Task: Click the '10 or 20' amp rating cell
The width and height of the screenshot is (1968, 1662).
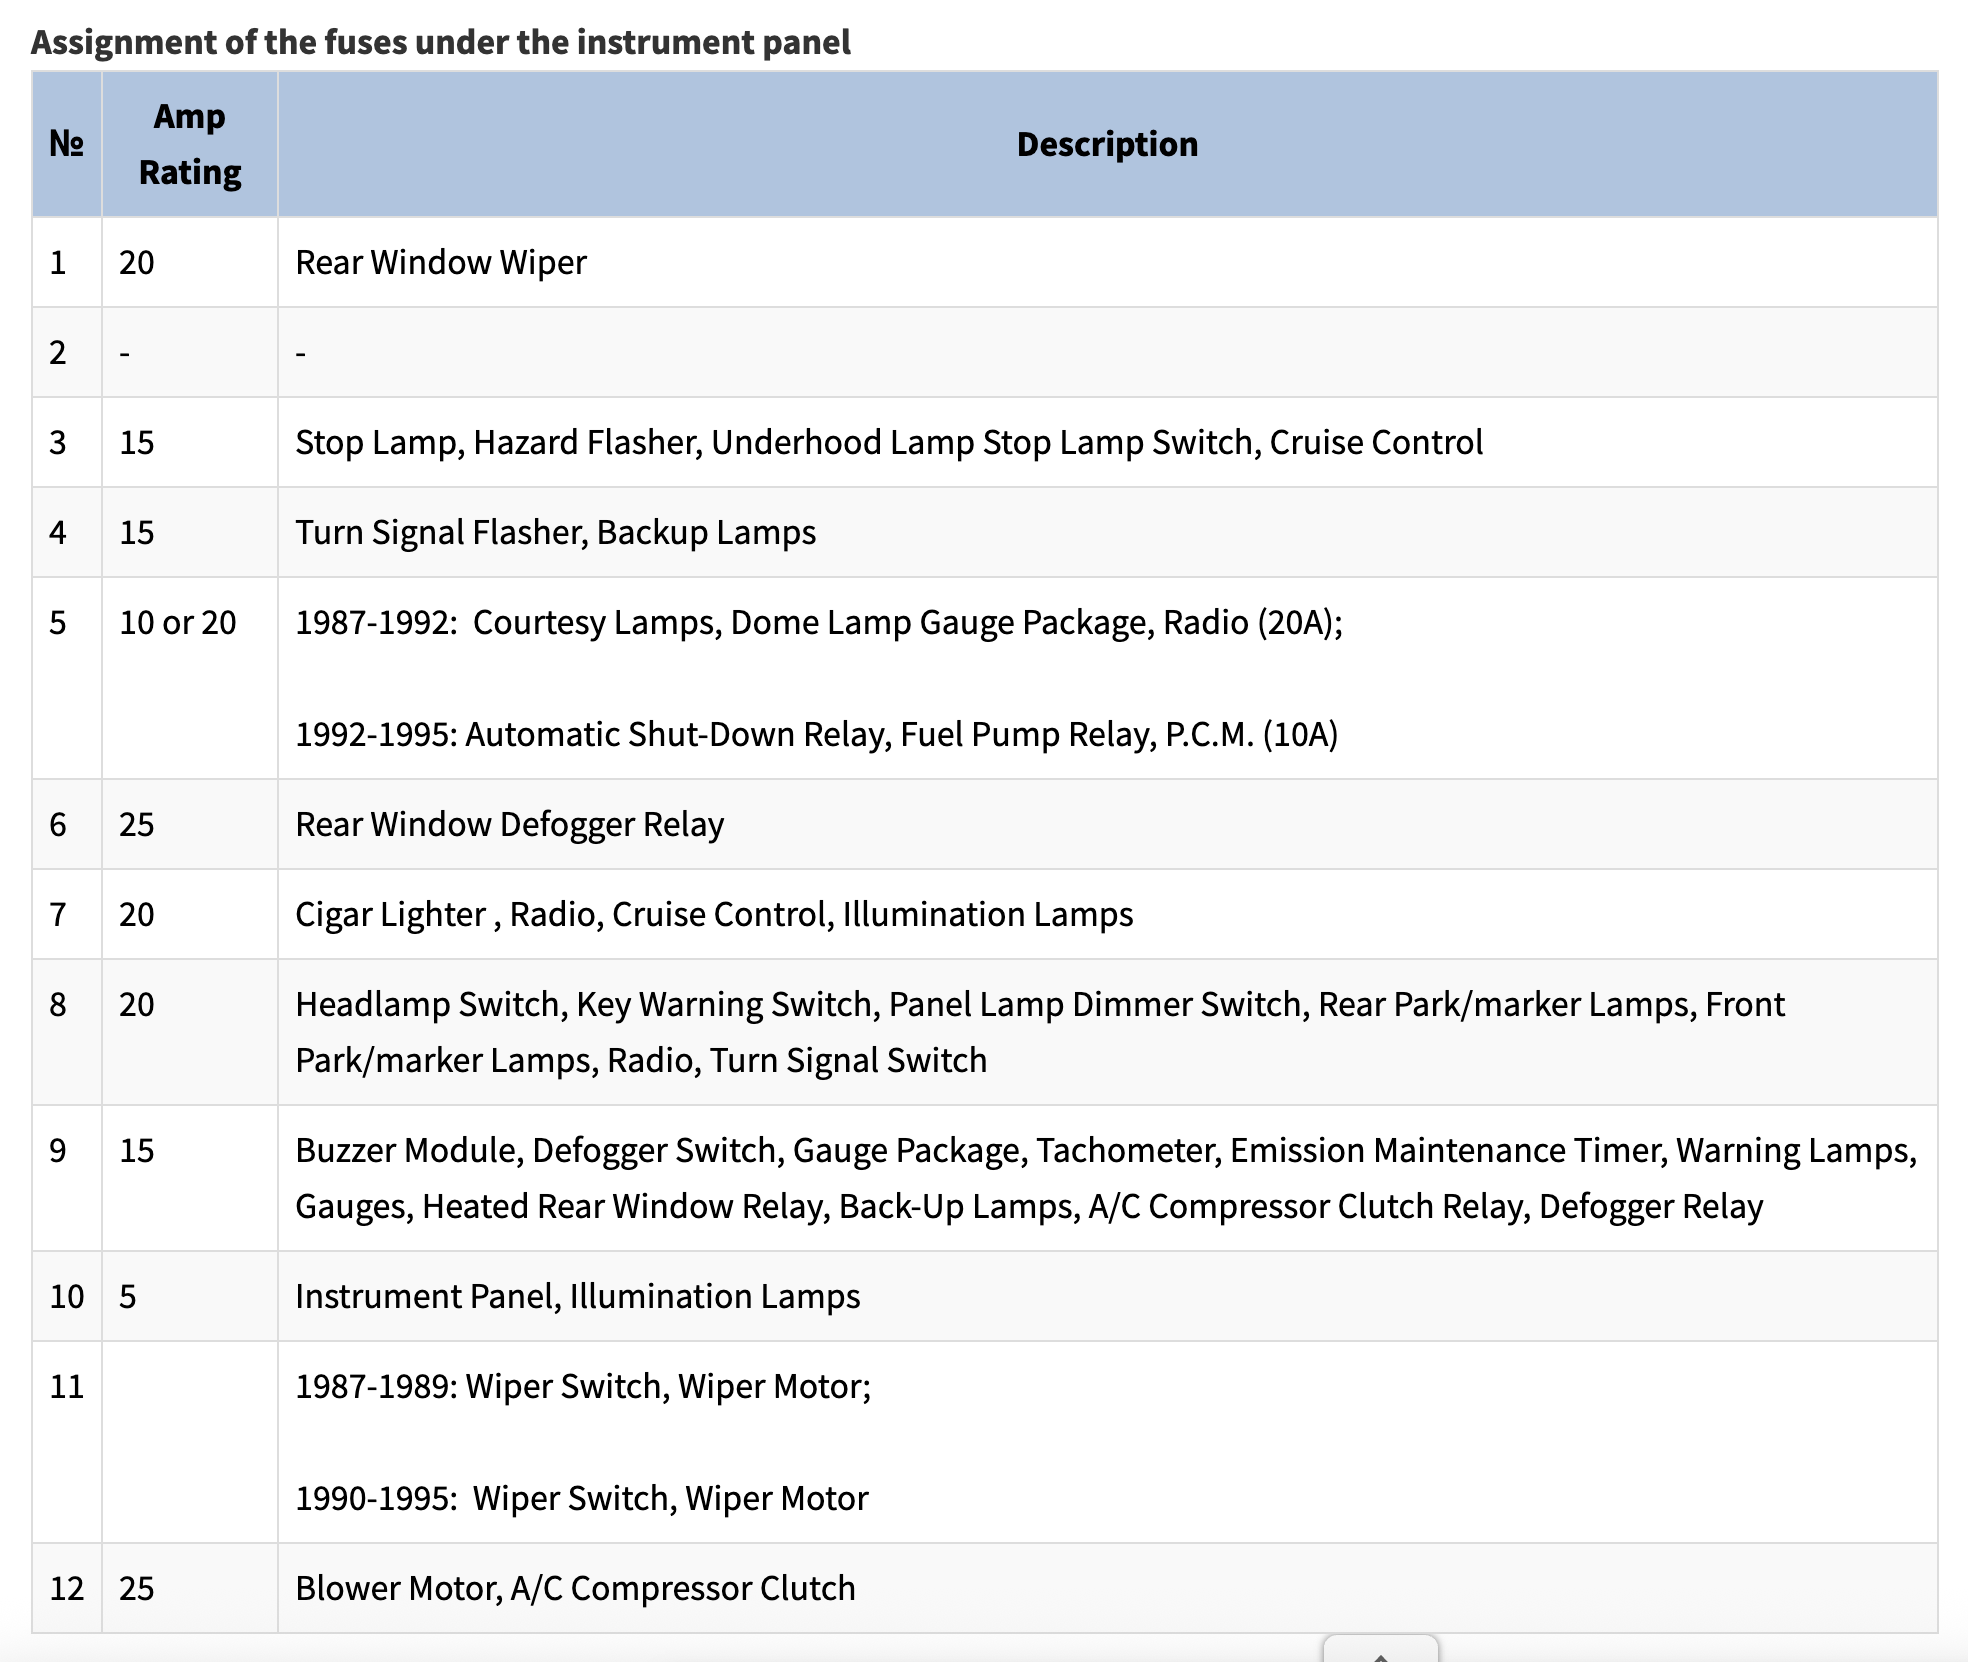Action: (x=178, y=622)
